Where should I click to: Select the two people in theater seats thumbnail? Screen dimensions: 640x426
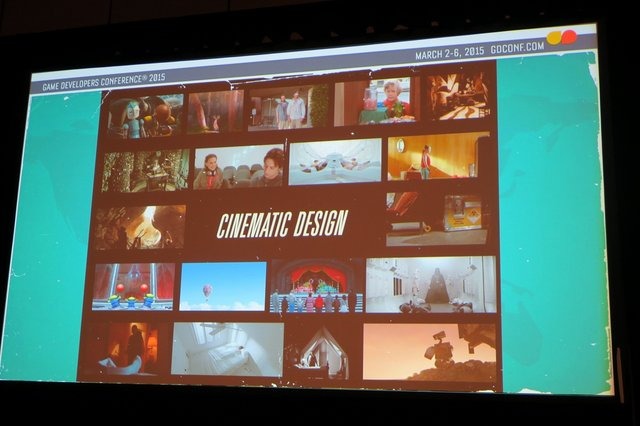point(239,167)
